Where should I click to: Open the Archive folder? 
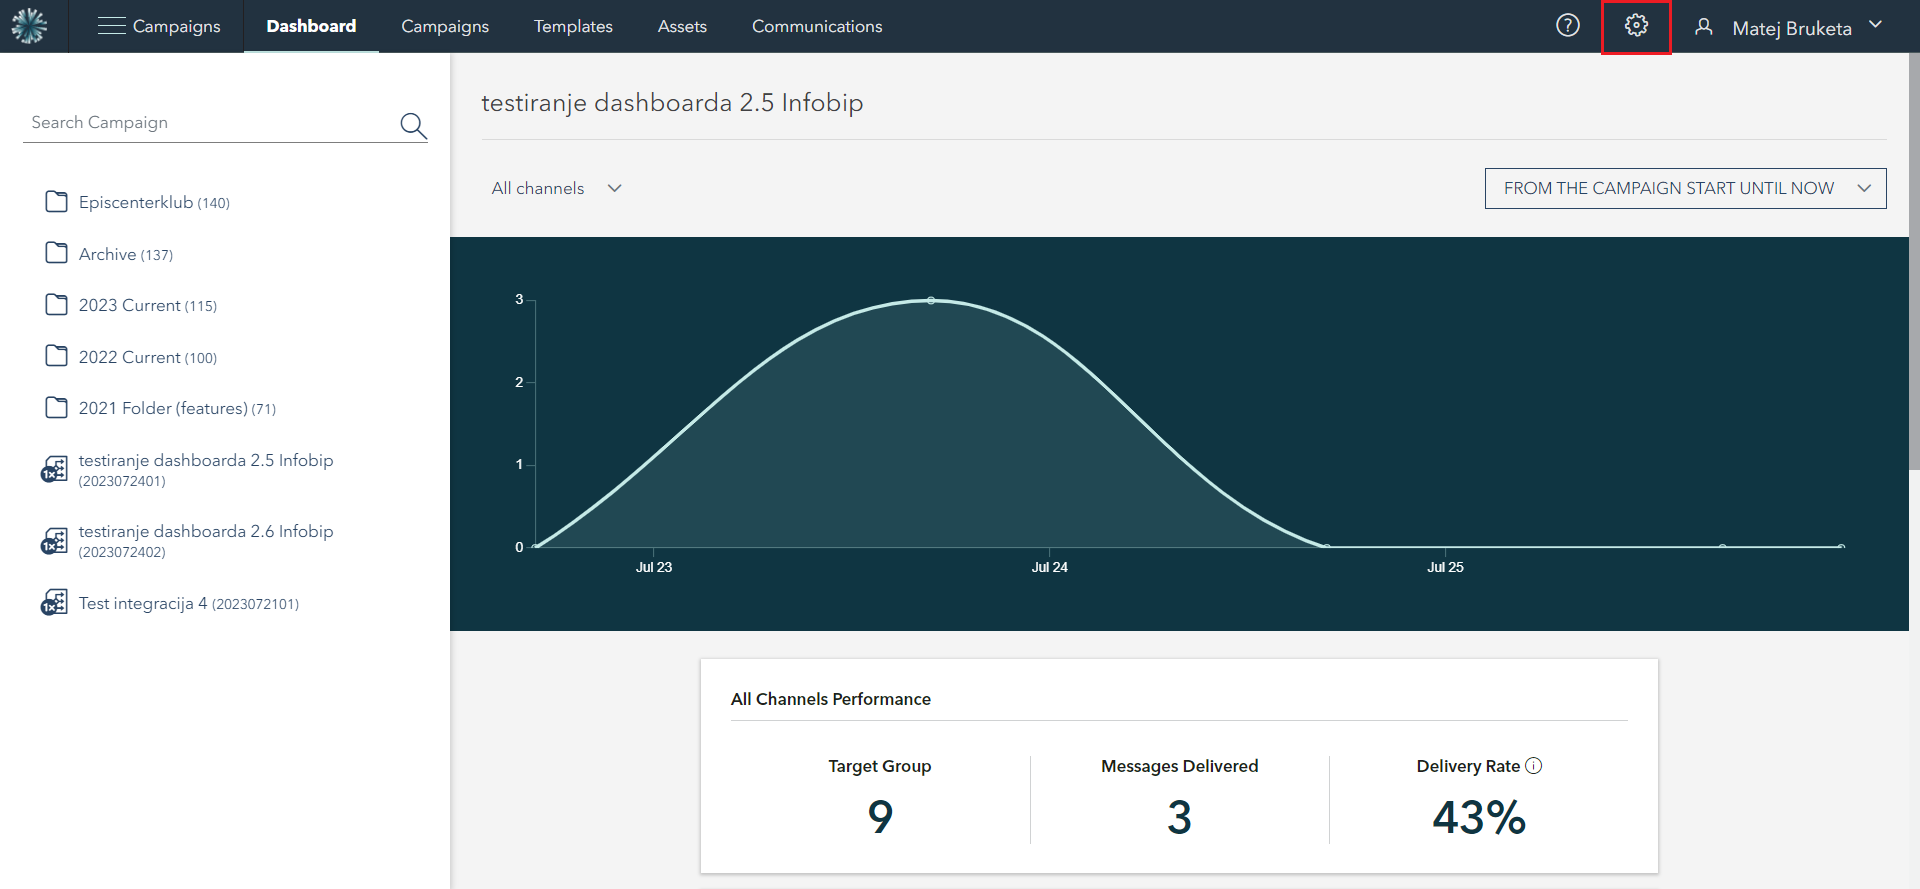coord(108,254)
